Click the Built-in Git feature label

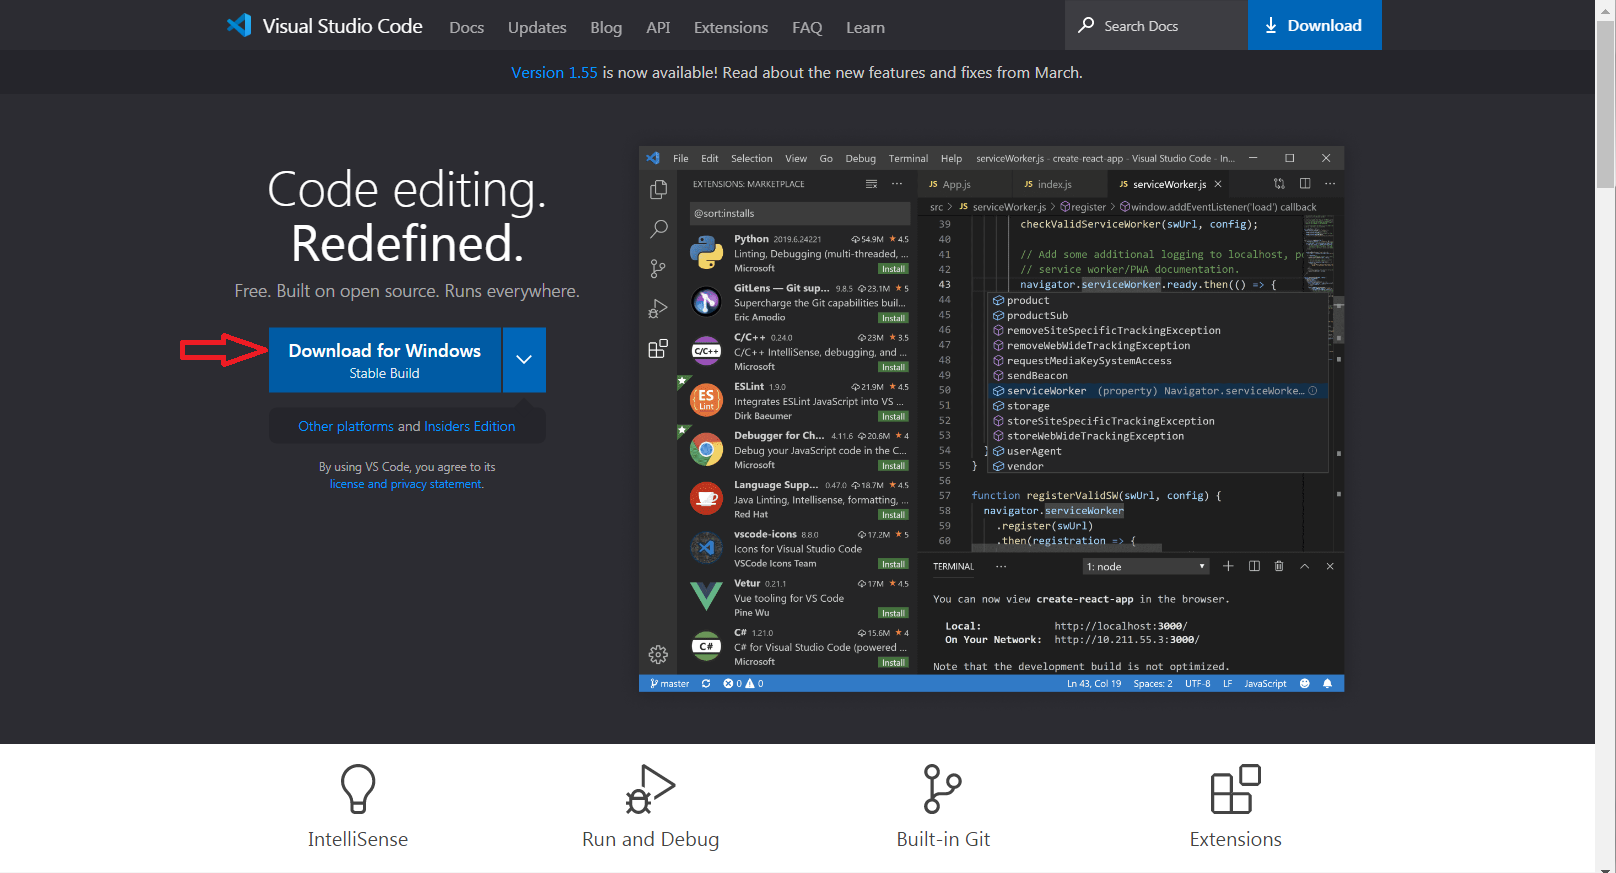[x=943, y=839]
